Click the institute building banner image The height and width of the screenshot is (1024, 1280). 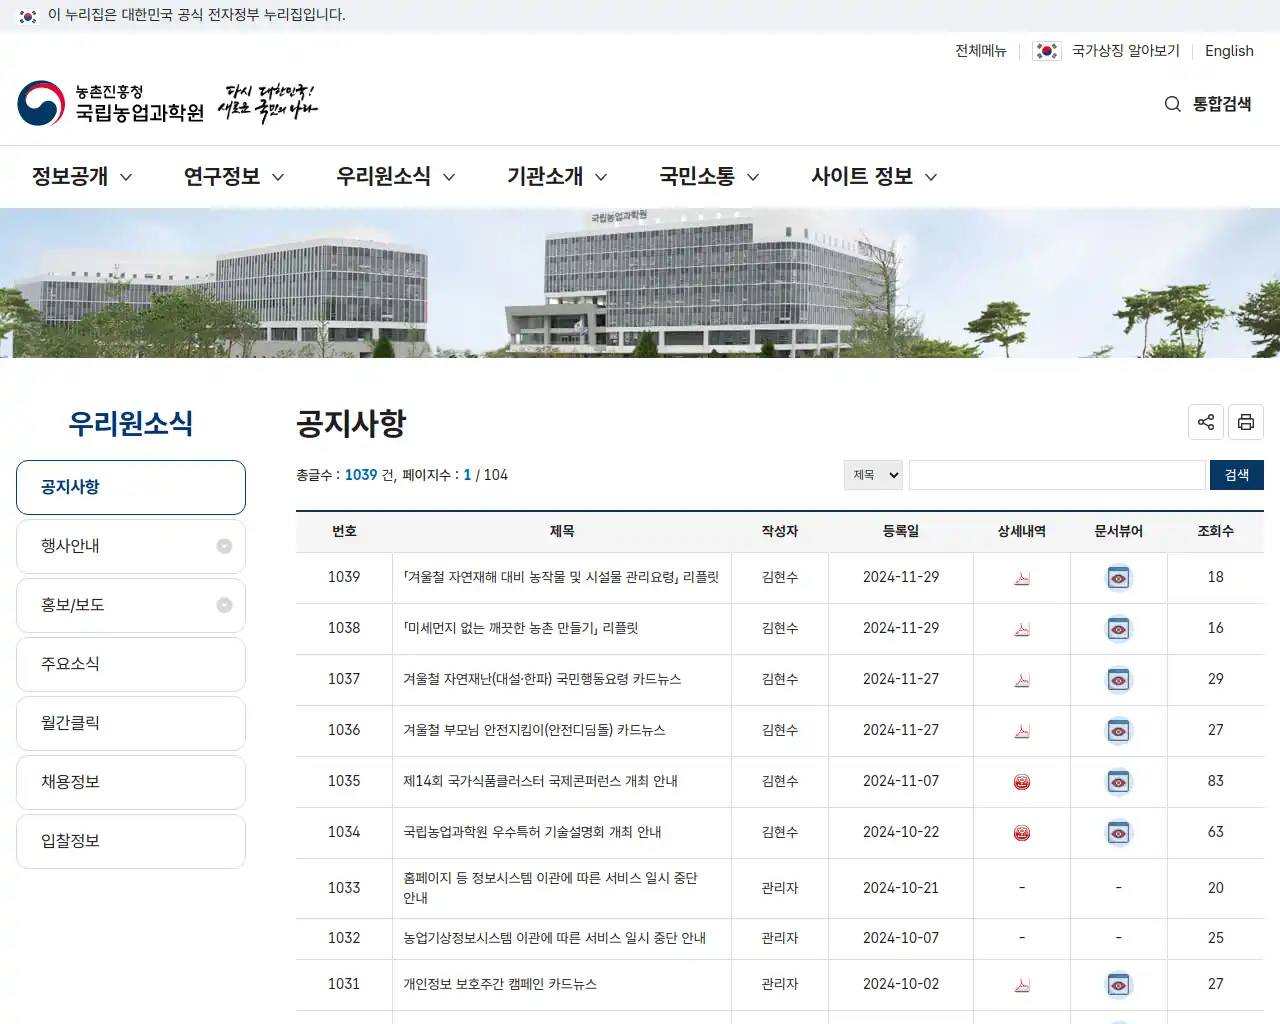tap(640, 283)
